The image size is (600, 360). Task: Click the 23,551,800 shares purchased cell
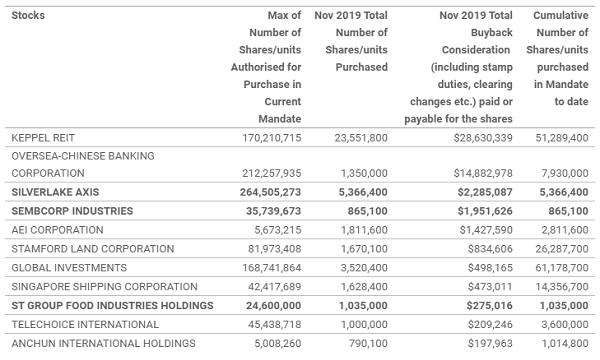[361, 138]
